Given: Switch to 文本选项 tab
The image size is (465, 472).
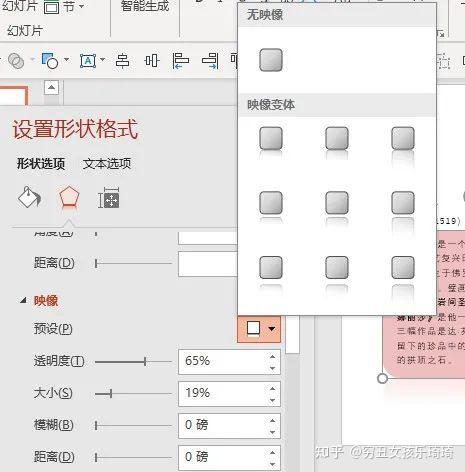Looking at the screenshot, I should click(x=107, y=164).
